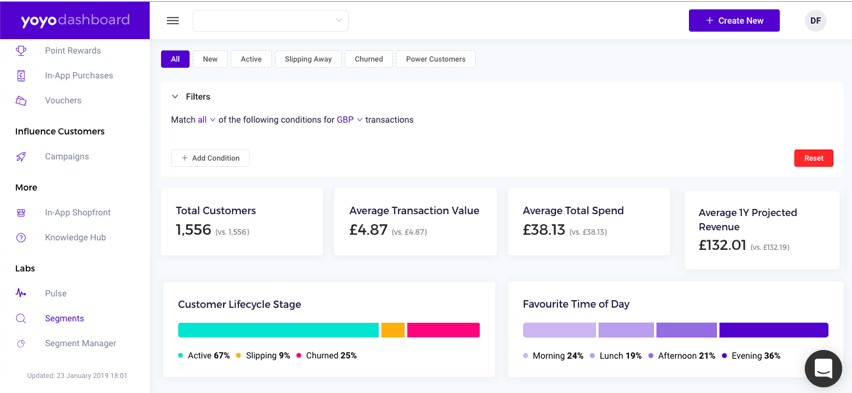Click the Knowledge Hub question icon
Image resolution: width=852 pixels, height=393 pixels.
click(21, 238)
